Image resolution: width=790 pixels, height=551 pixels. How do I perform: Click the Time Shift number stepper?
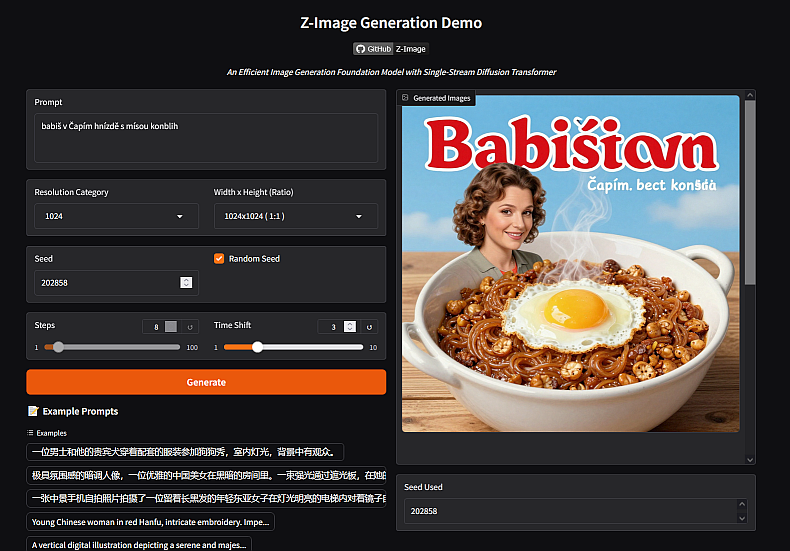[x=350, y=326]
